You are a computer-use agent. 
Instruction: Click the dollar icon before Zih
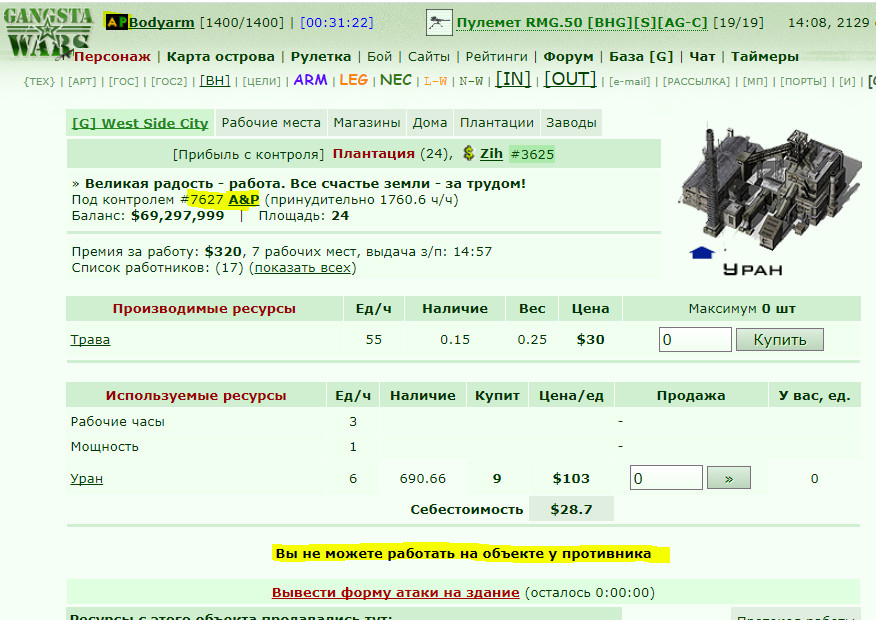click(x=469, y=153)
